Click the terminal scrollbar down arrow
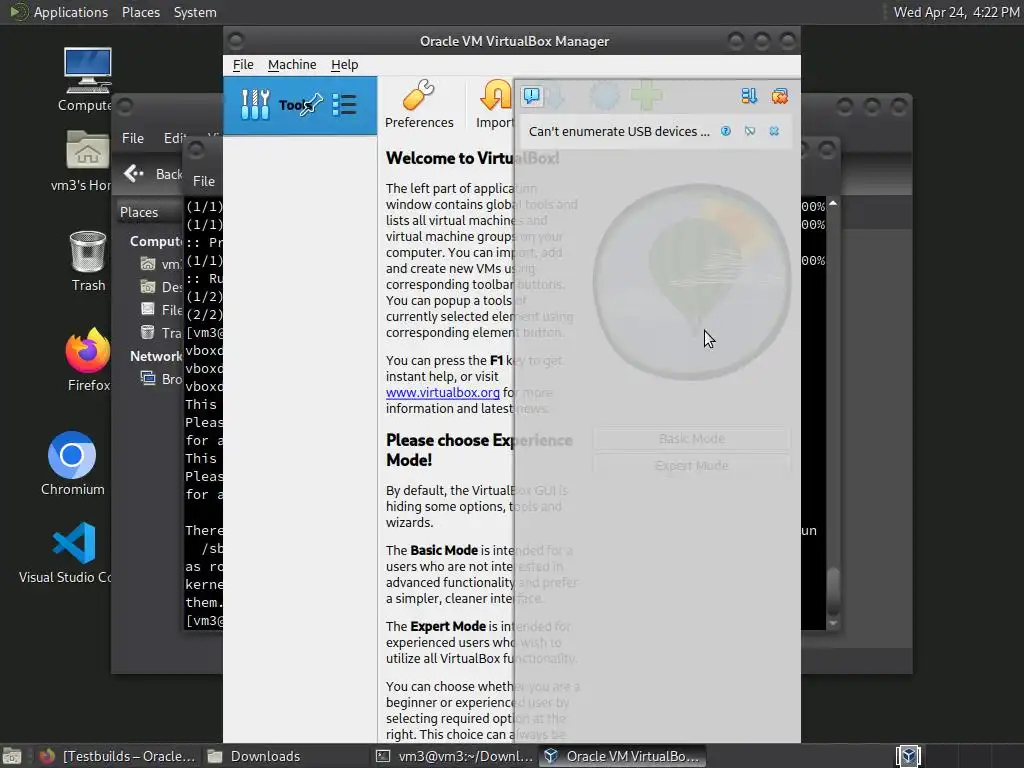This screenshot has width=1024, height=768. tap(833, 624)
